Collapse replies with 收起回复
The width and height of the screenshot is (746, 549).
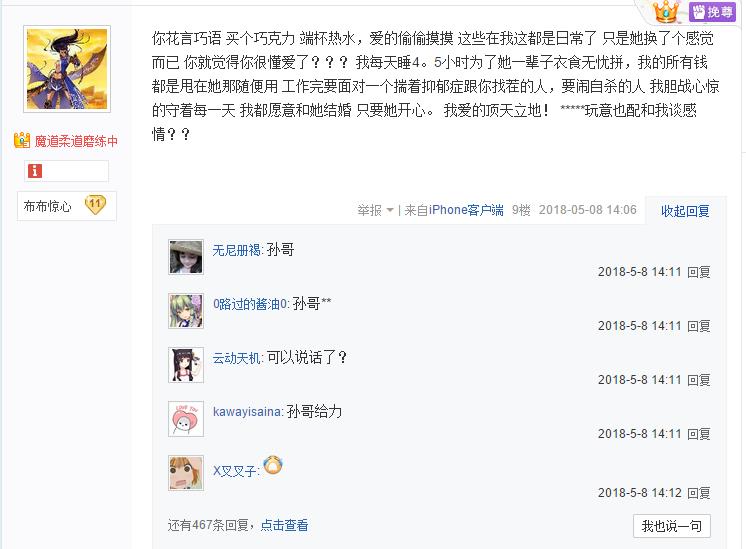685,210
